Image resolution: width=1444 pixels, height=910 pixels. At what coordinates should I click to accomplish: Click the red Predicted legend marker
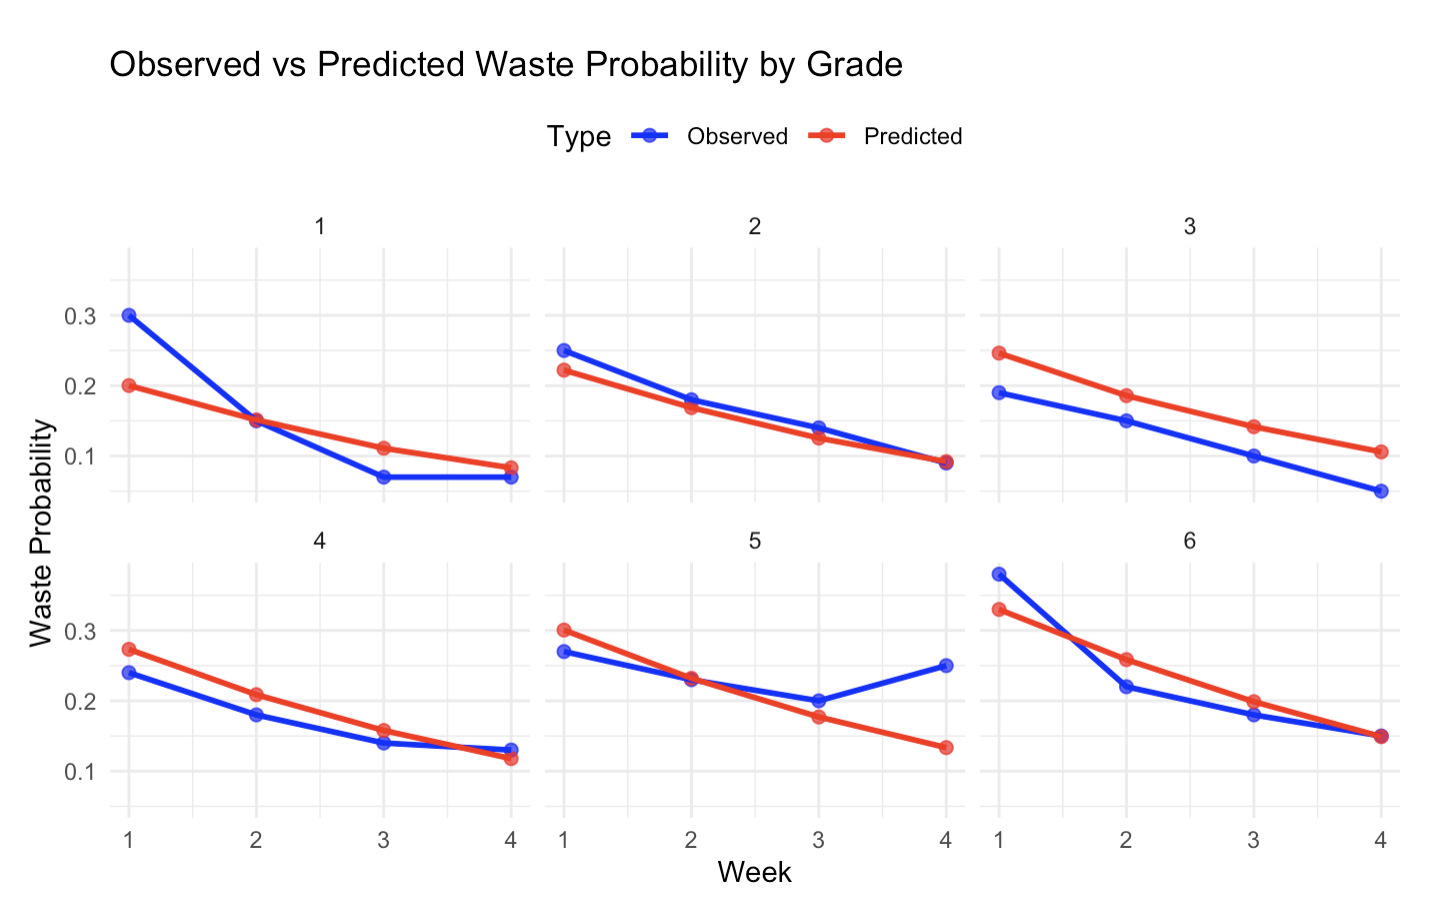(827, 137)
